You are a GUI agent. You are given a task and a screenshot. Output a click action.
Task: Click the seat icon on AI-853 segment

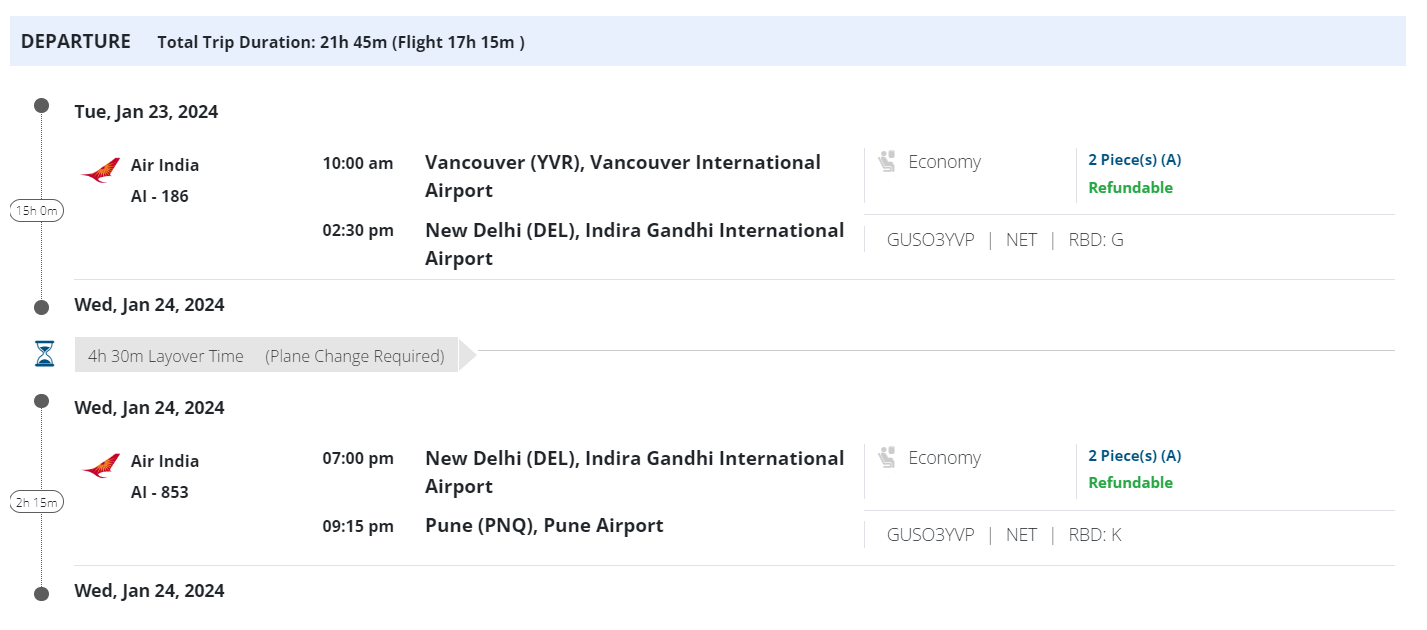(x=887, y=458)
